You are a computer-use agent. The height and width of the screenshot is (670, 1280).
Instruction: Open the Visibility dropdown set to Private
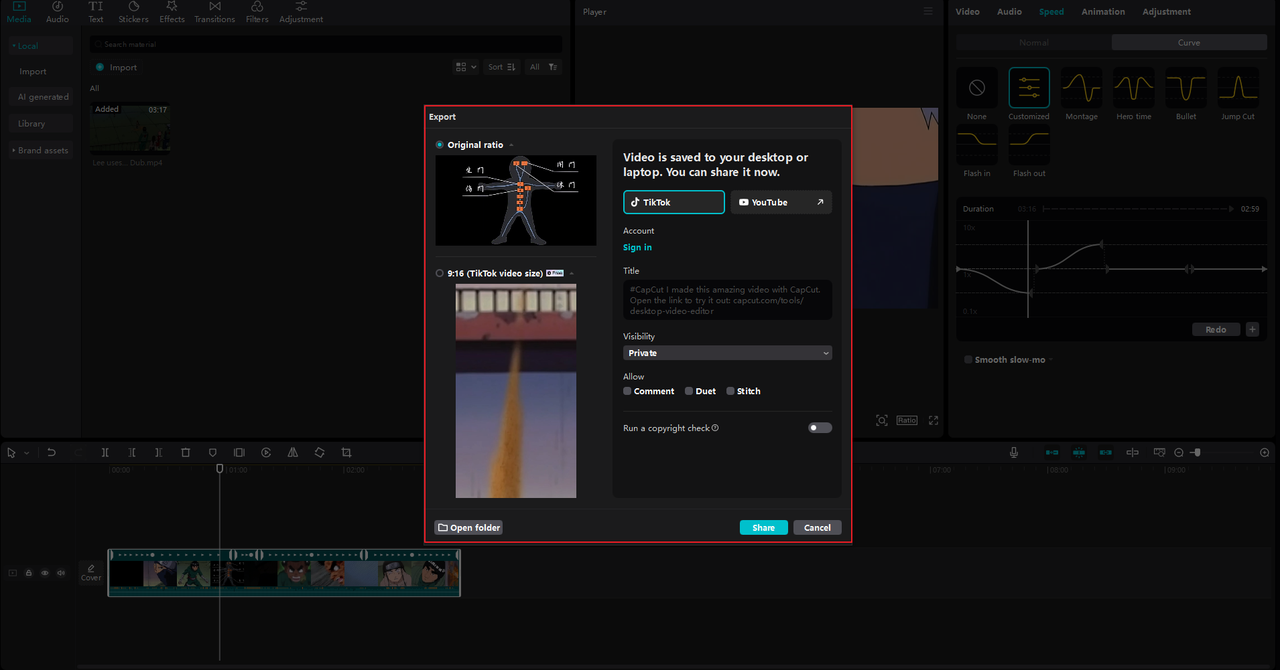coord(727,353)
